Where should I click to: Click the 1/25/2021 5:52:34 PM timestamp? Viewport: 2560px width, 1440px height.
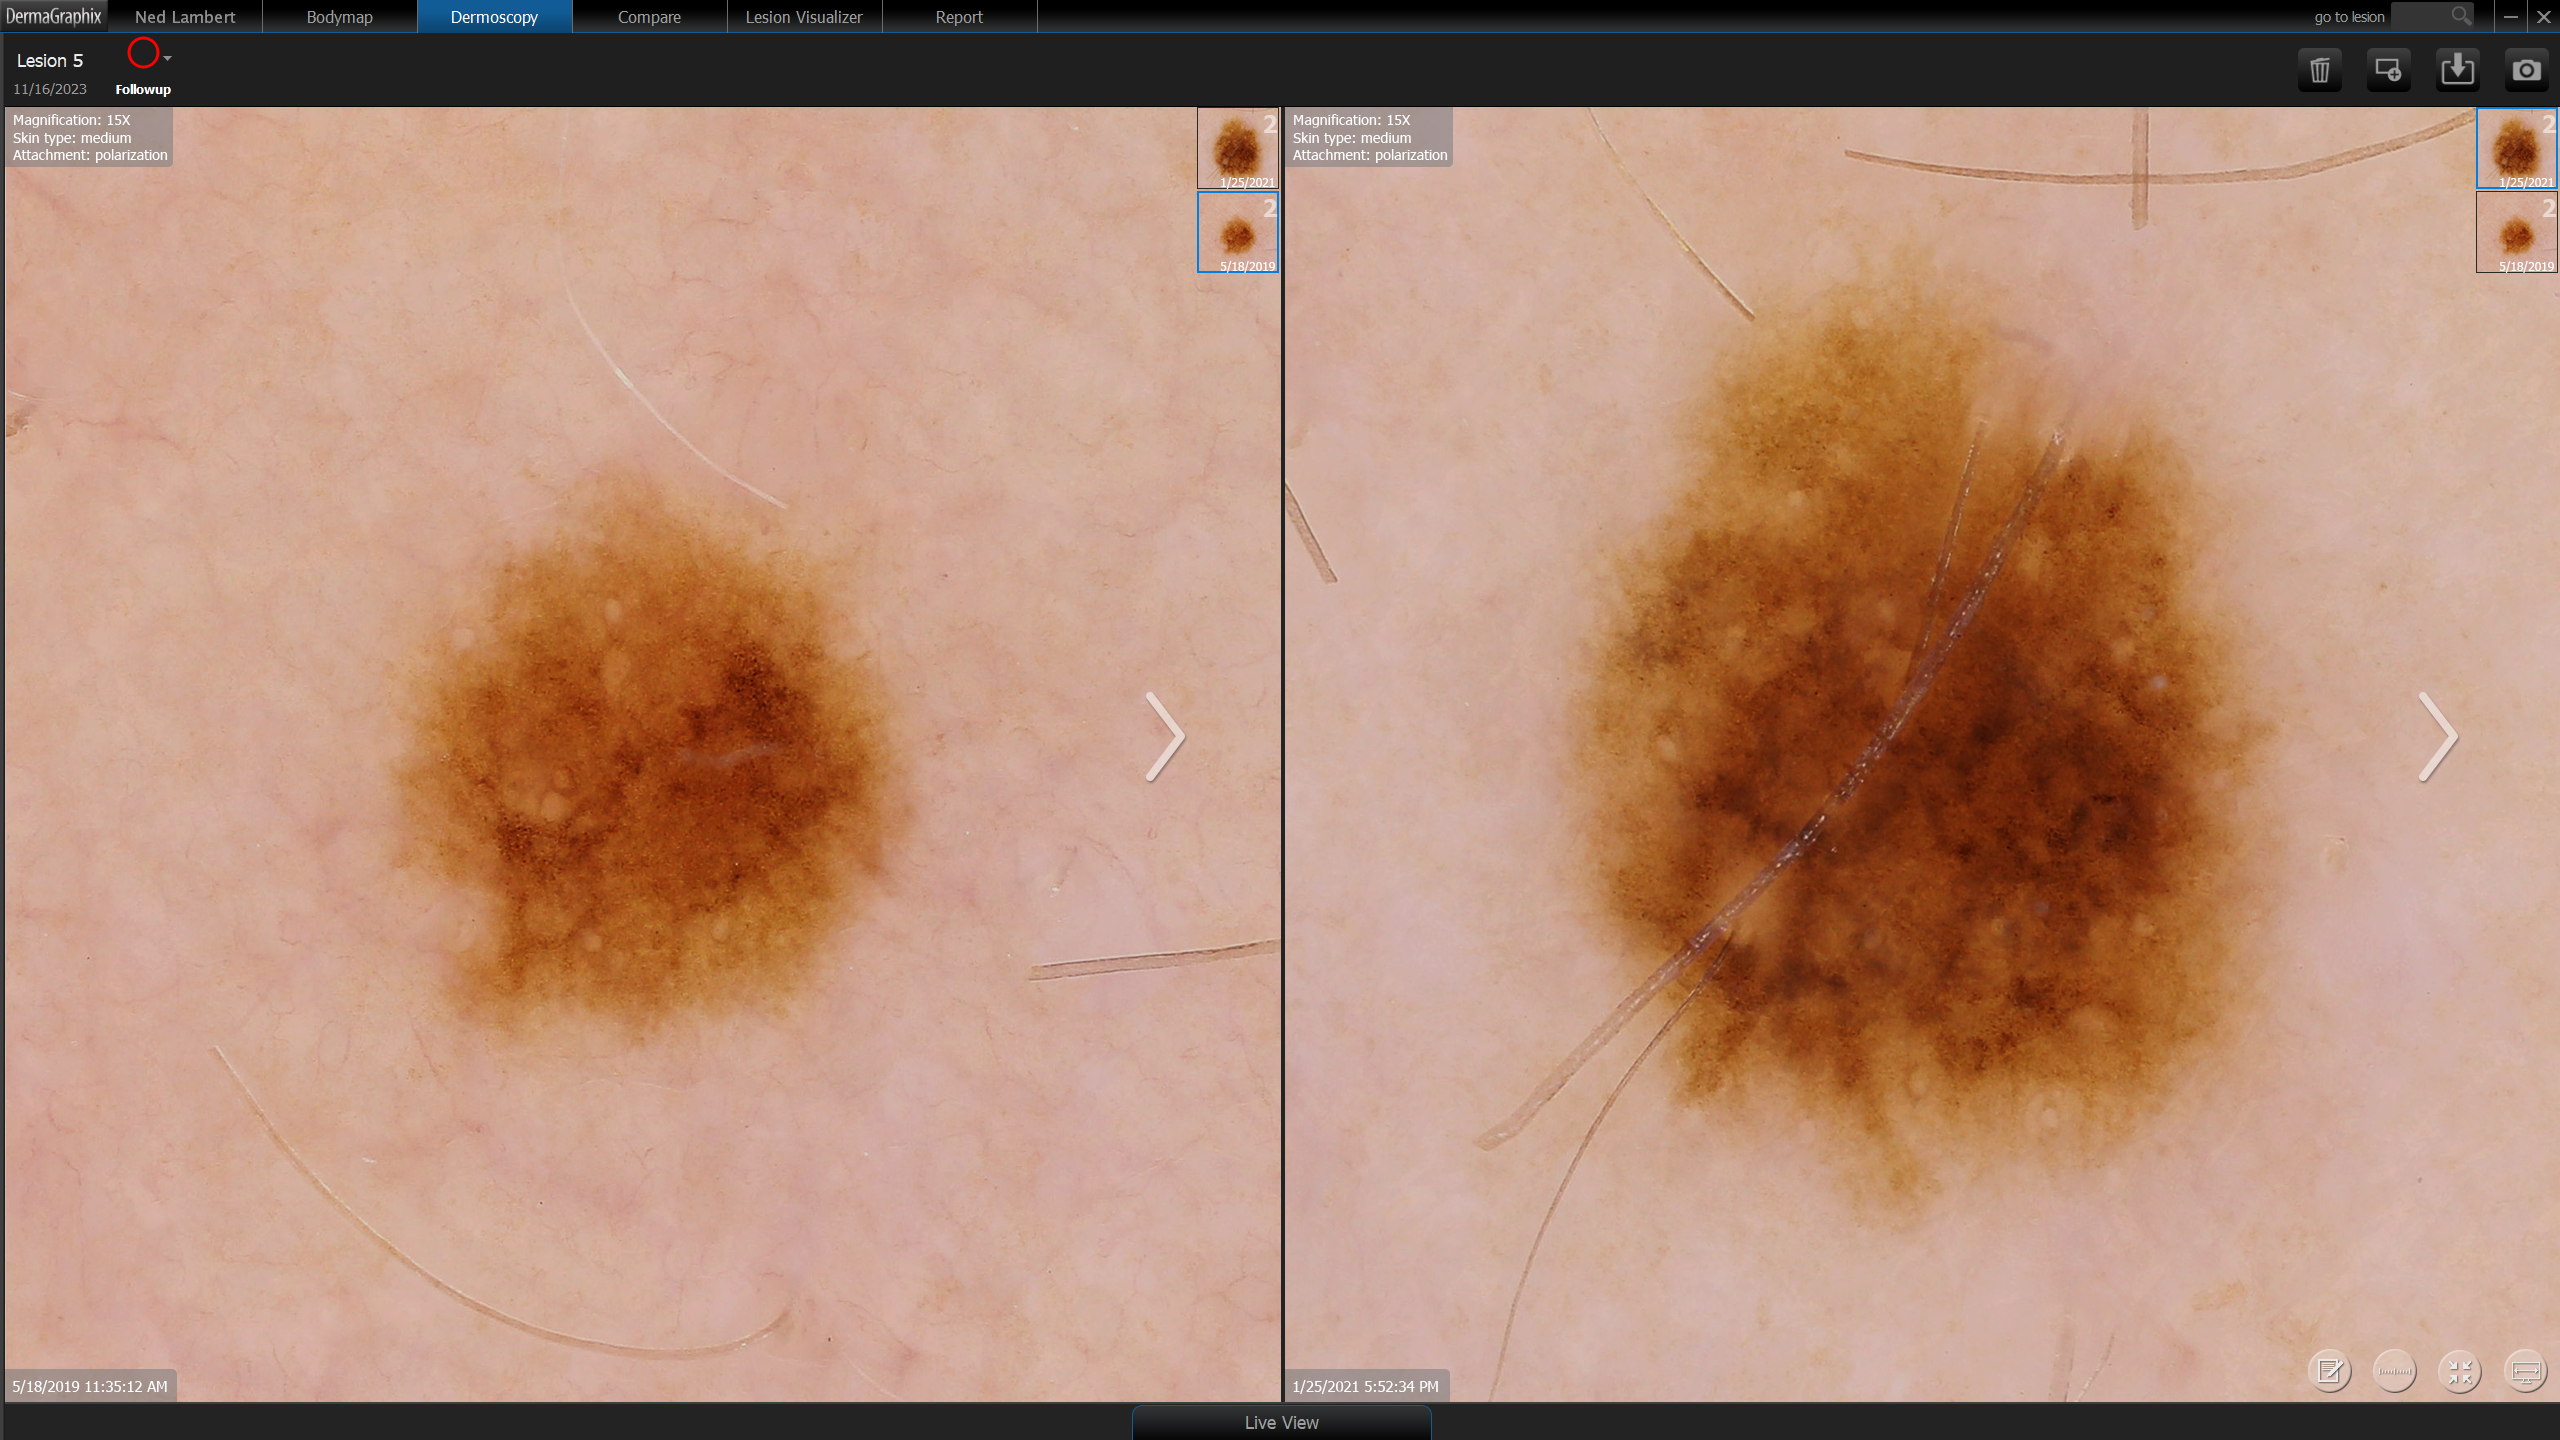coord(1366,1386)
